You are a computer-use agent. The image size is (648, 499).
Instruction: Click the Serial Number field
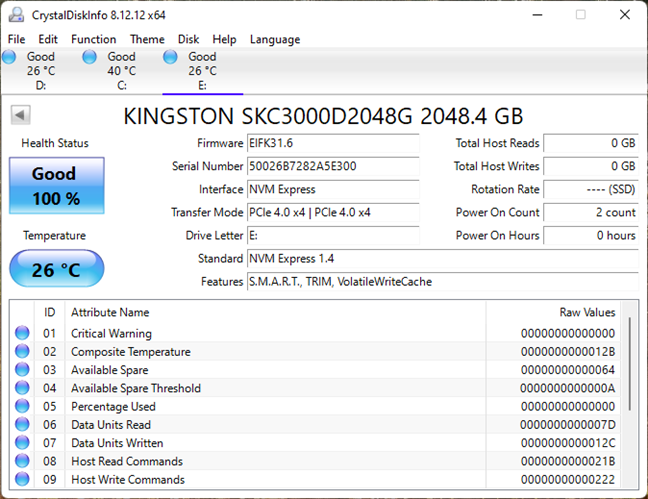pyautogui.click(x=333, y=166)
